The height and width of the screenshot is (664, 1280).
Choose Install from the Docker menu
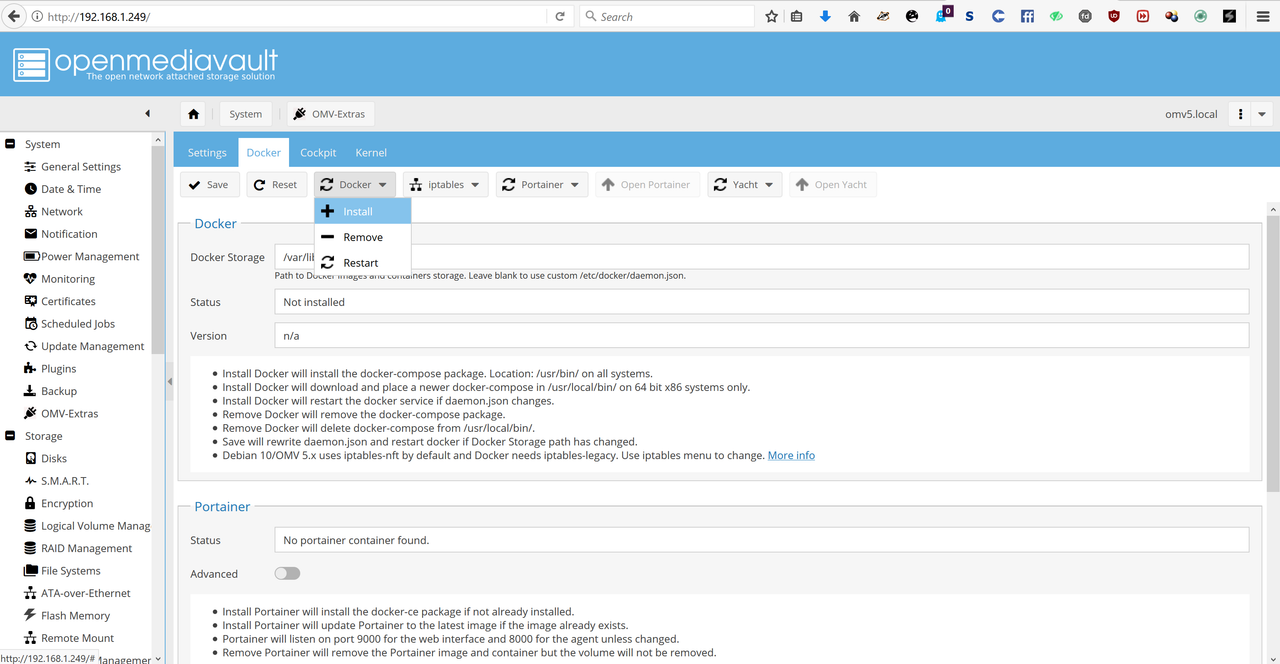(363, 211)
